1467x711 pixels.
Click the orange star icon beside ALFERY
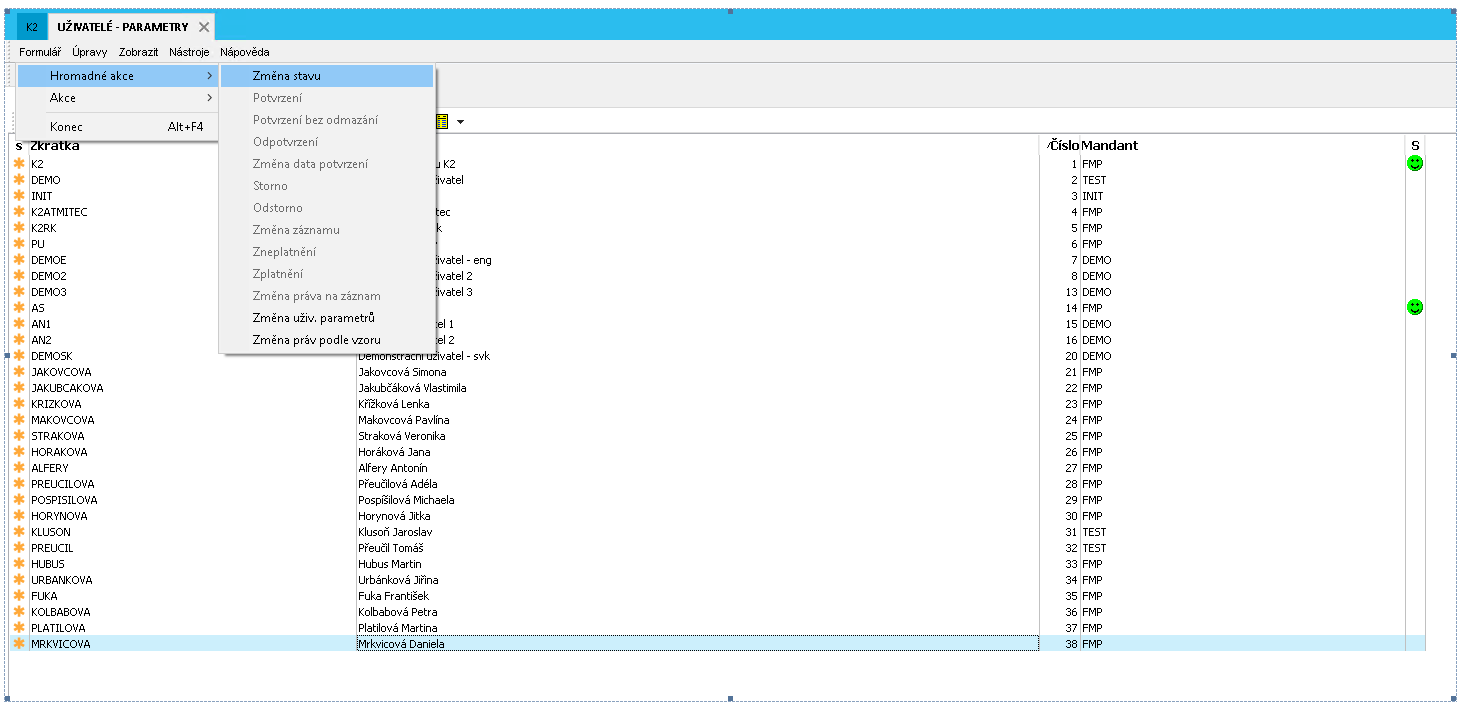pyautogui.click(x=19, y=468)
